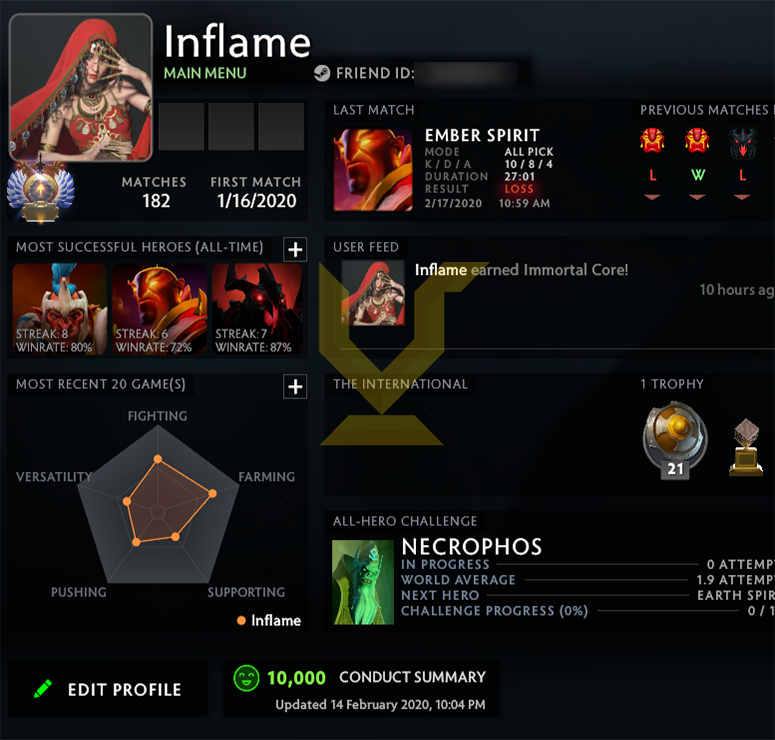Click the green smiley conduct icon

[x=246, y=678]
